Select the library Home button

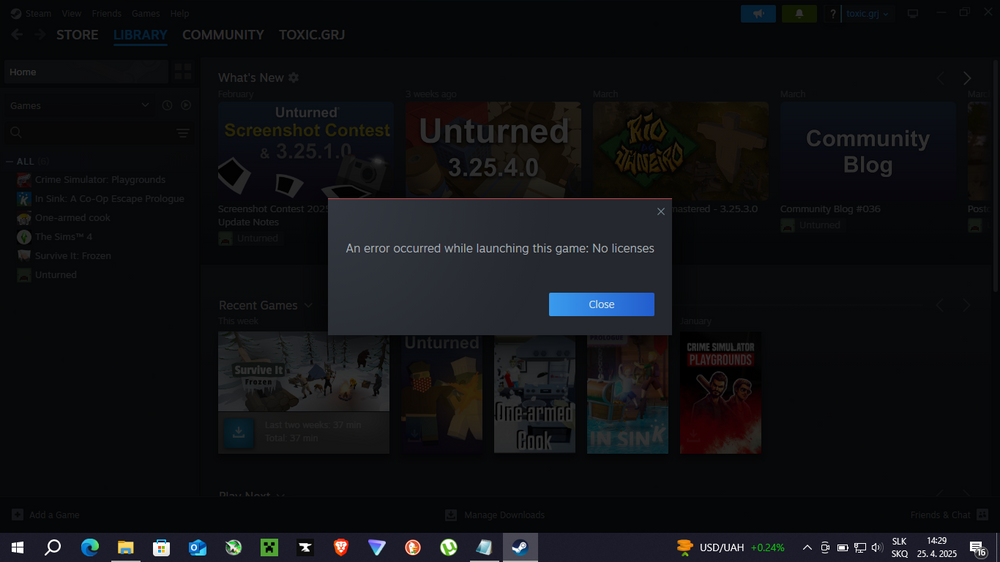coord(86,72)
